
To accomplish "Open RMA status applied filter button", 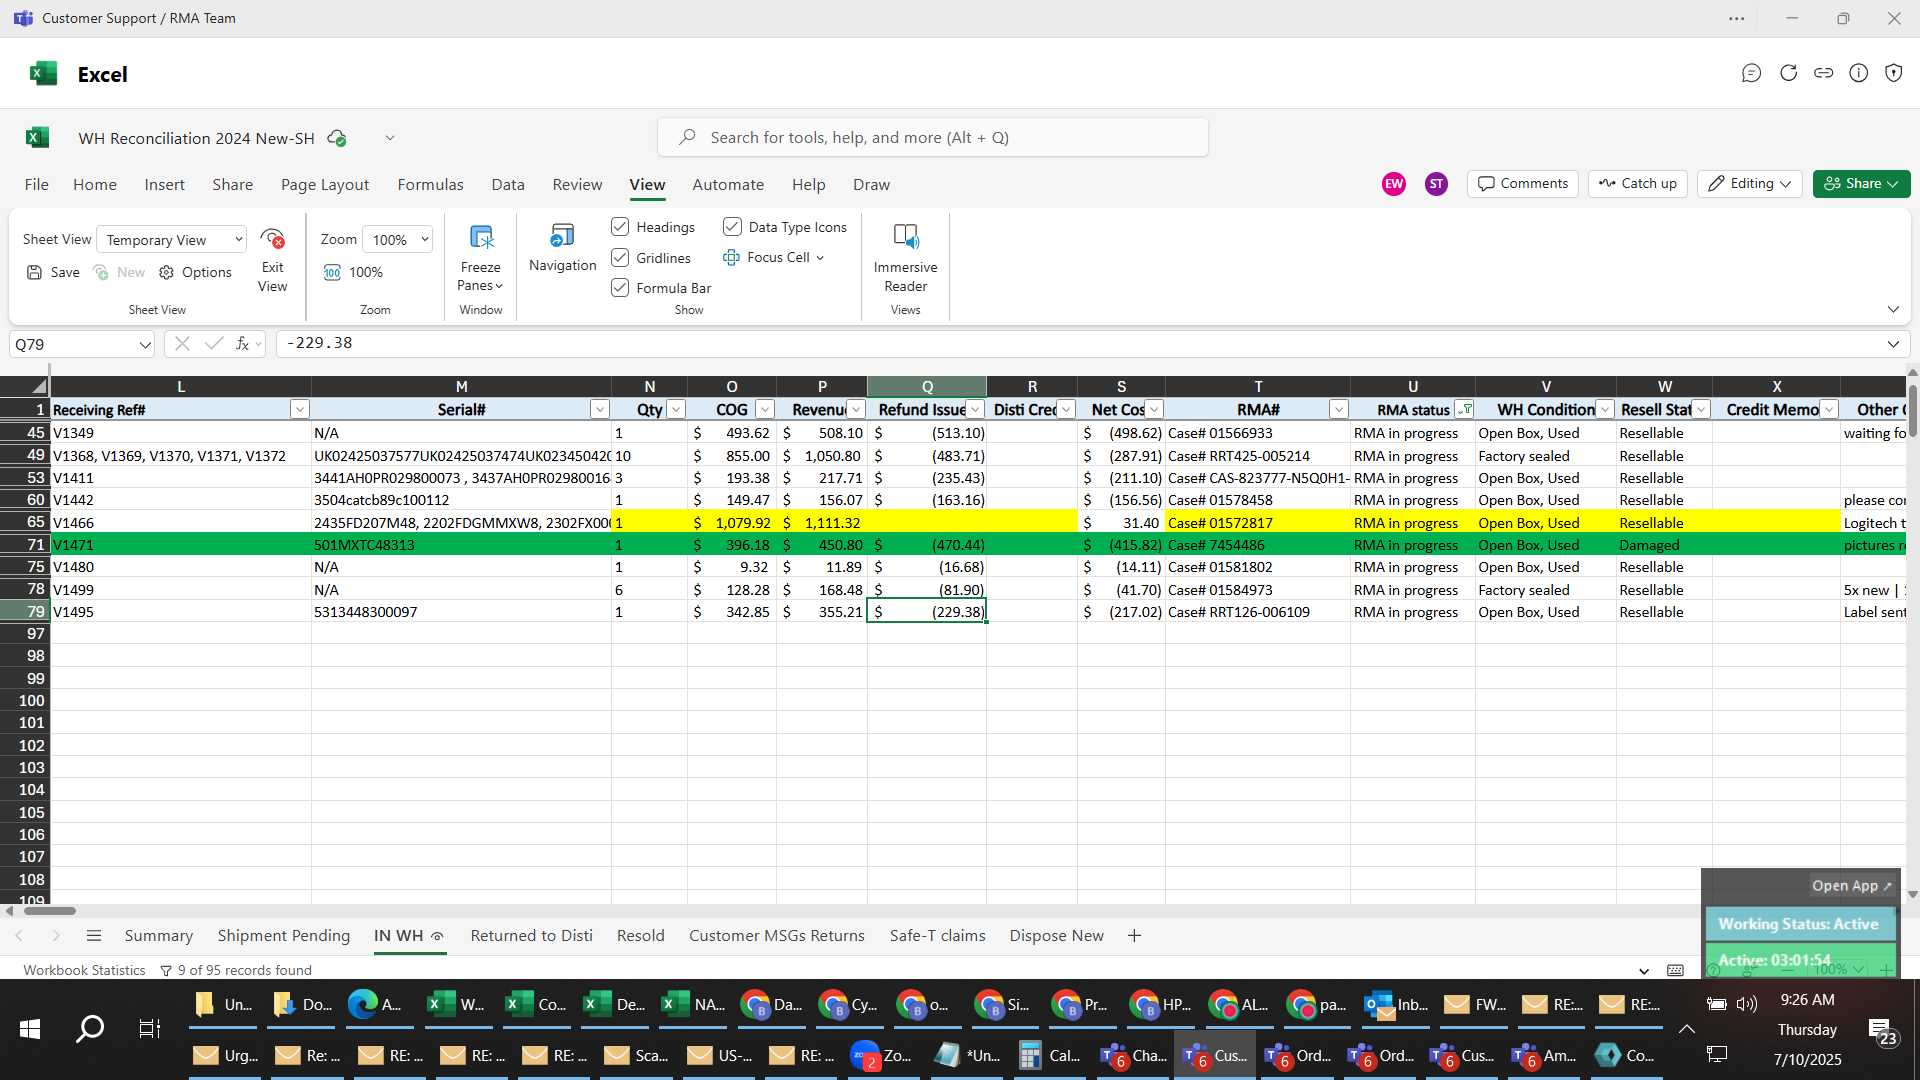I will [x=1464, y=410].
